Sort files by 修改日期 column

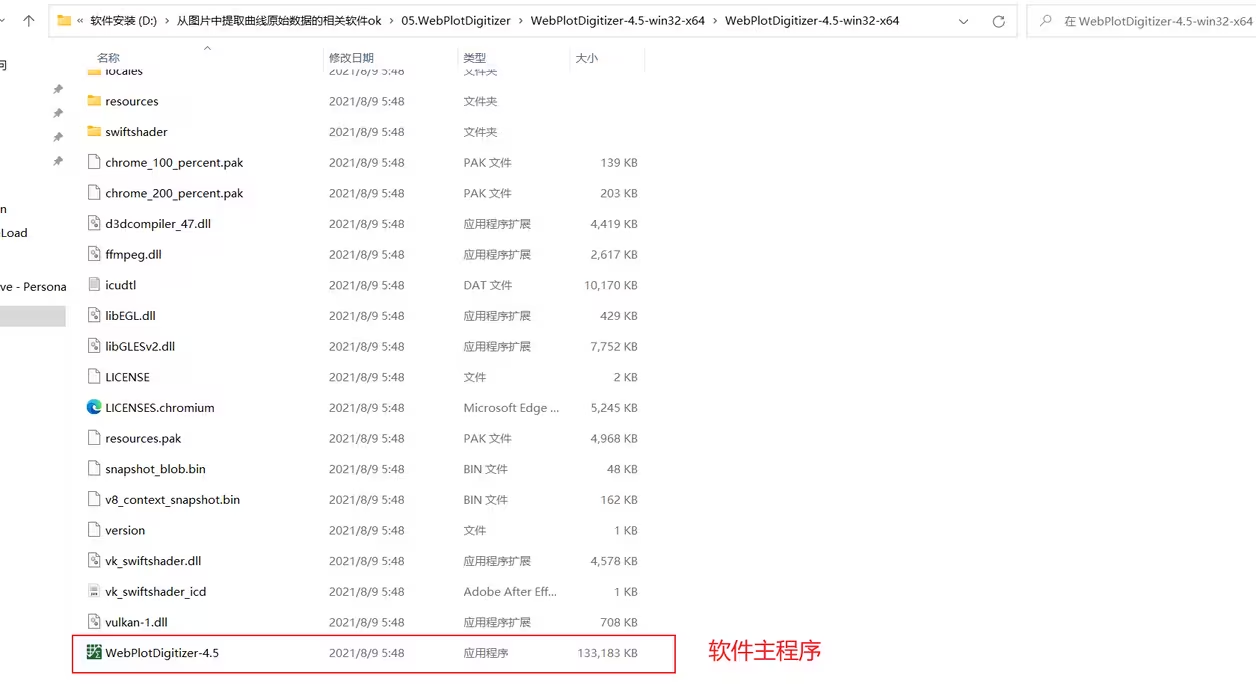pyautogui.click(x=351, y=58)
